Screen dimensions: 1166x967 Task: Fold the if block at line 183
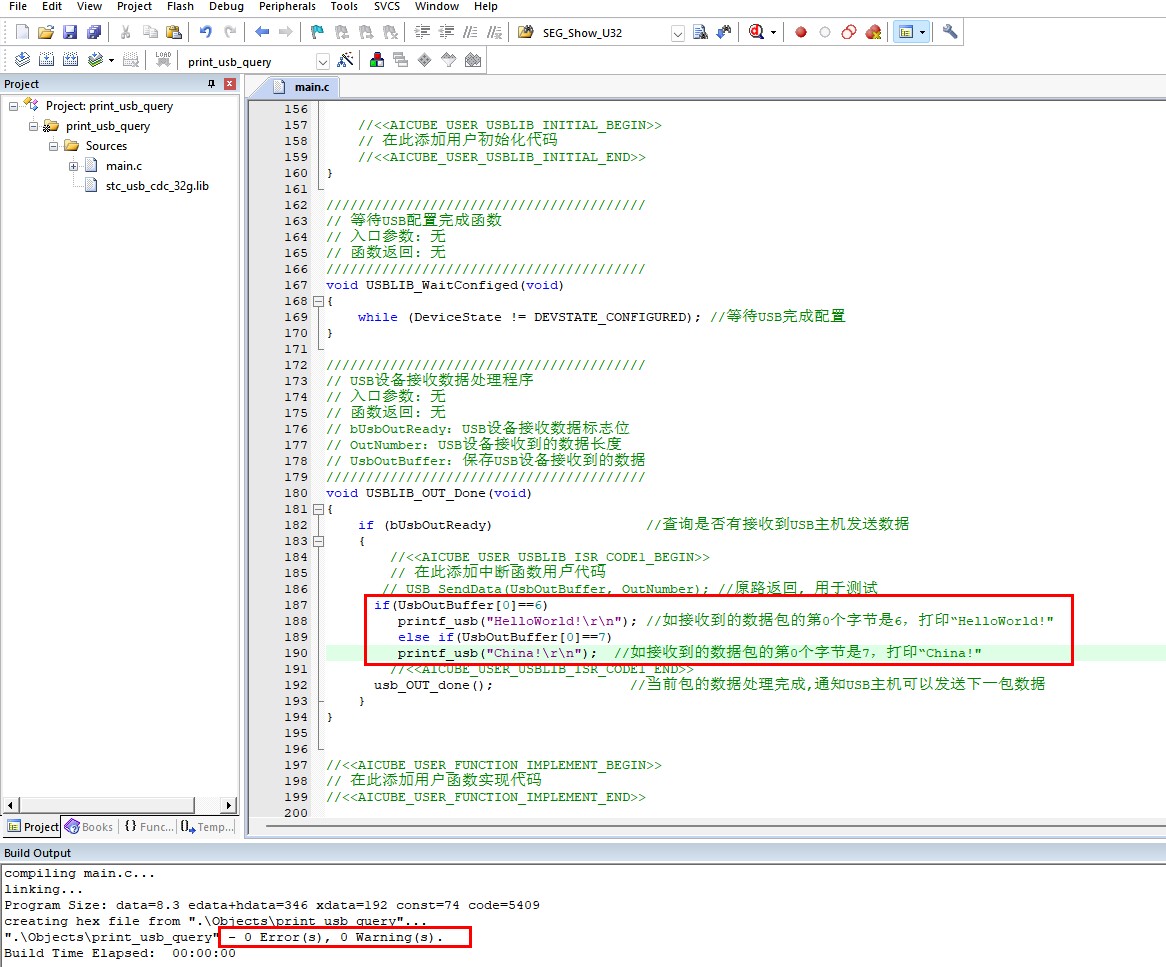[318, 542]
